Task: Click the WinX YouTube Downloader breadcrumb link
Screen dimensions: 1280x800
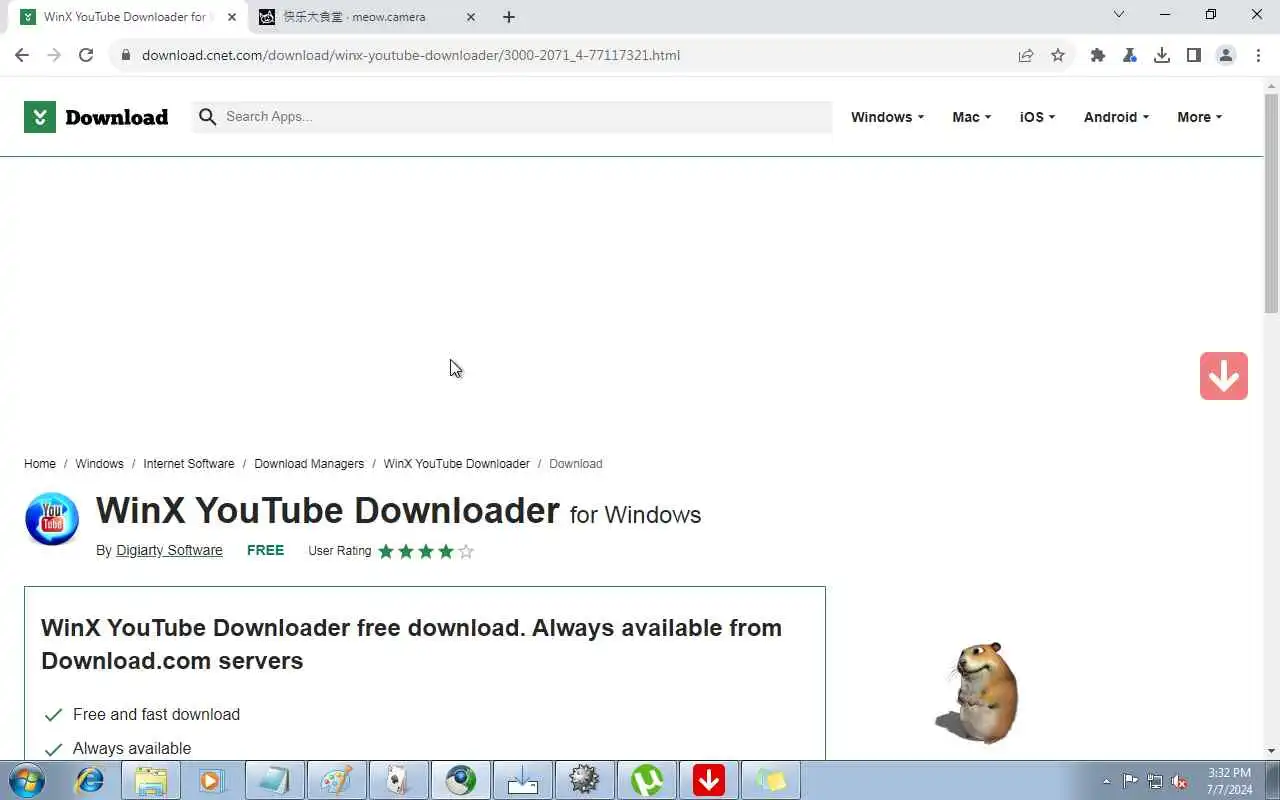Action: click(x=457, y=464)
